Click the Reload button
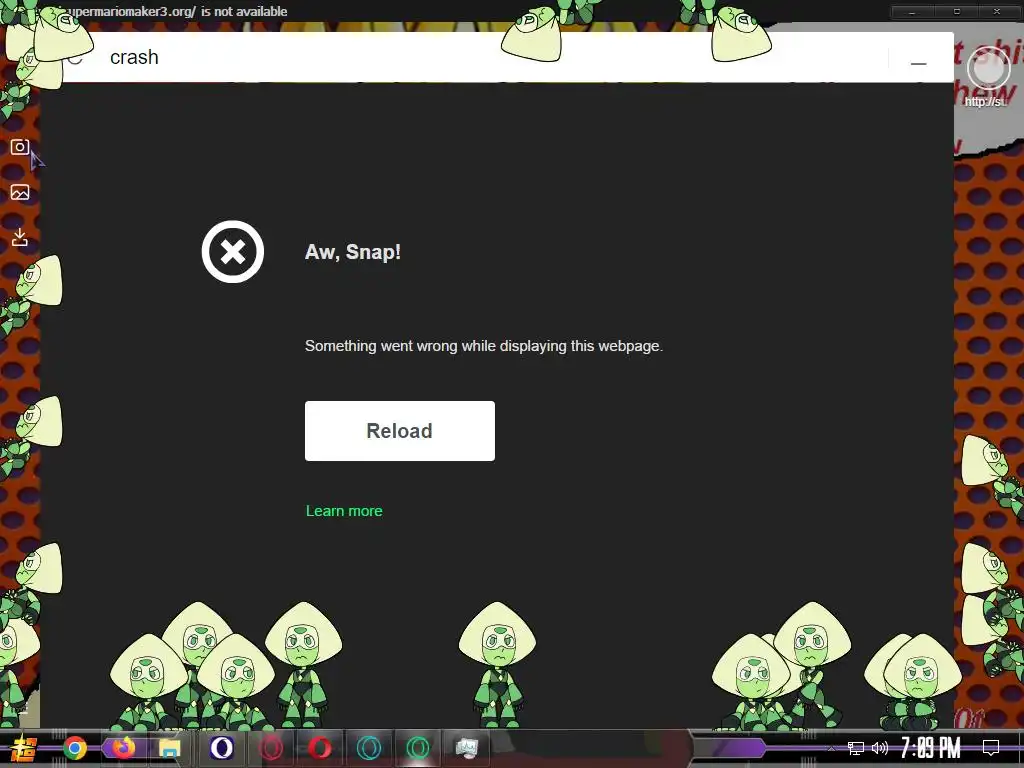1024x768 pixels. tap(400, 431)
